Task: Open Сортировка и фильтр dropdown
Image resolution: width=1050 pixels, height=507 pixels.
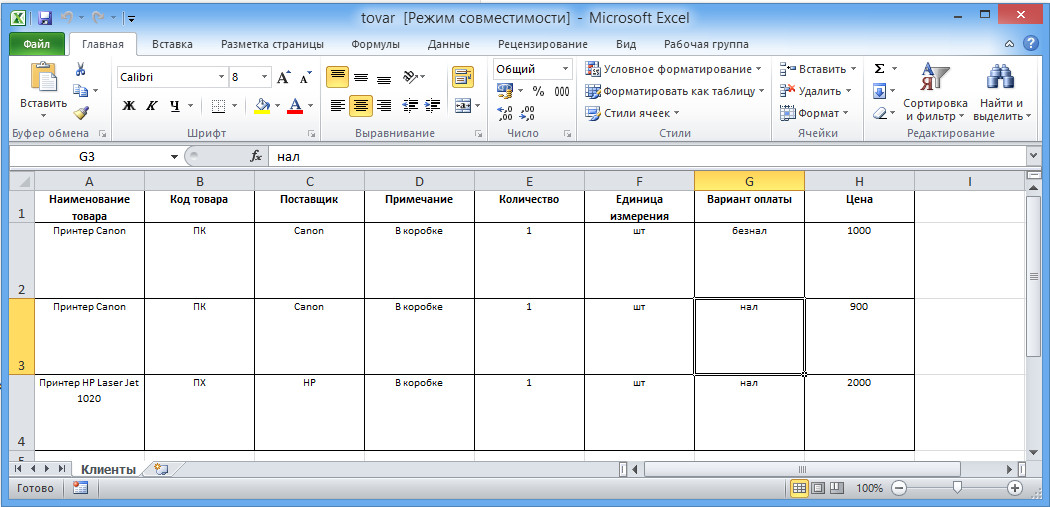Action: point(935,92)
